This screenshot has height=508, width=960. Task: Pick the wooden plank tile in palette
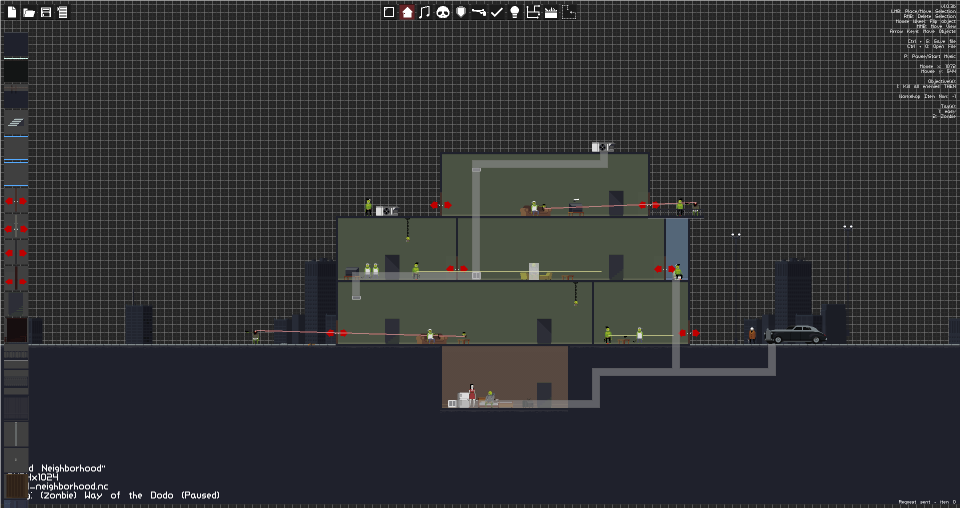click(x=16, y=486)
